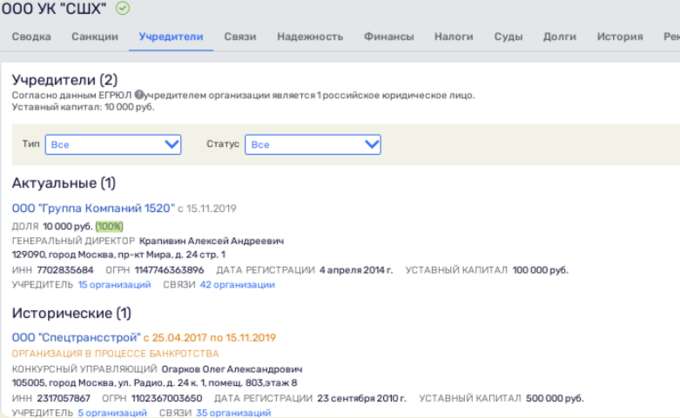
Task: Click capital value 500 000 руб.
Action: (555, 398)
